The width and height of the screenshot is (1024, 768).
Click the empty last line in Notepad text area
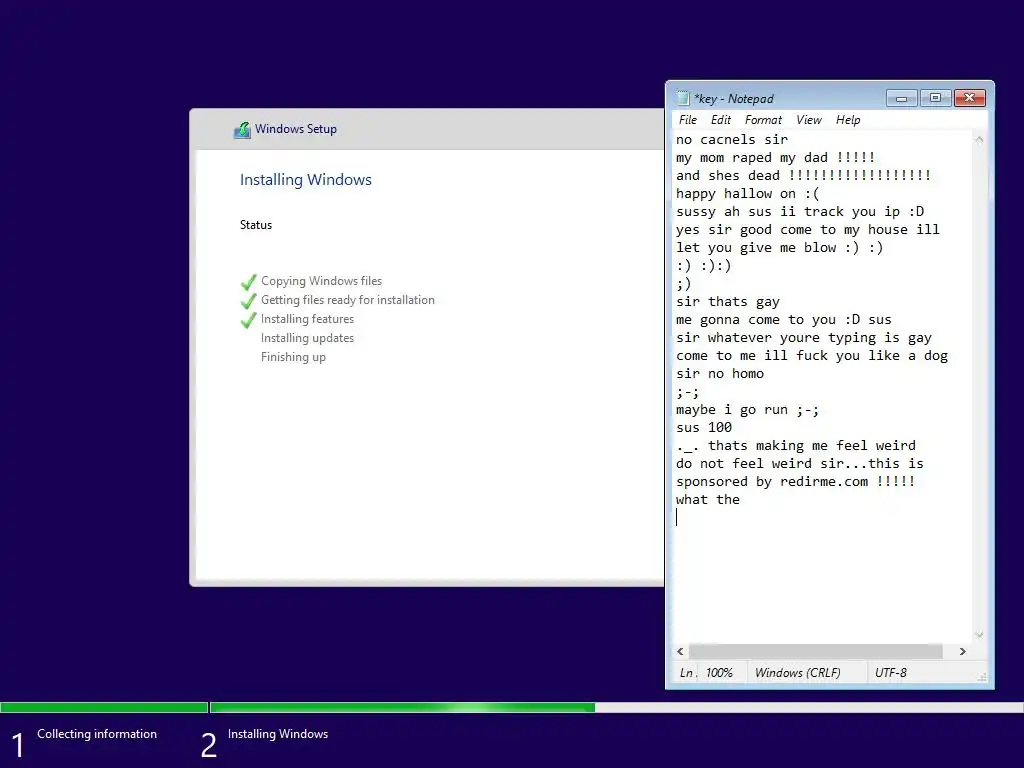click(823, 518)
